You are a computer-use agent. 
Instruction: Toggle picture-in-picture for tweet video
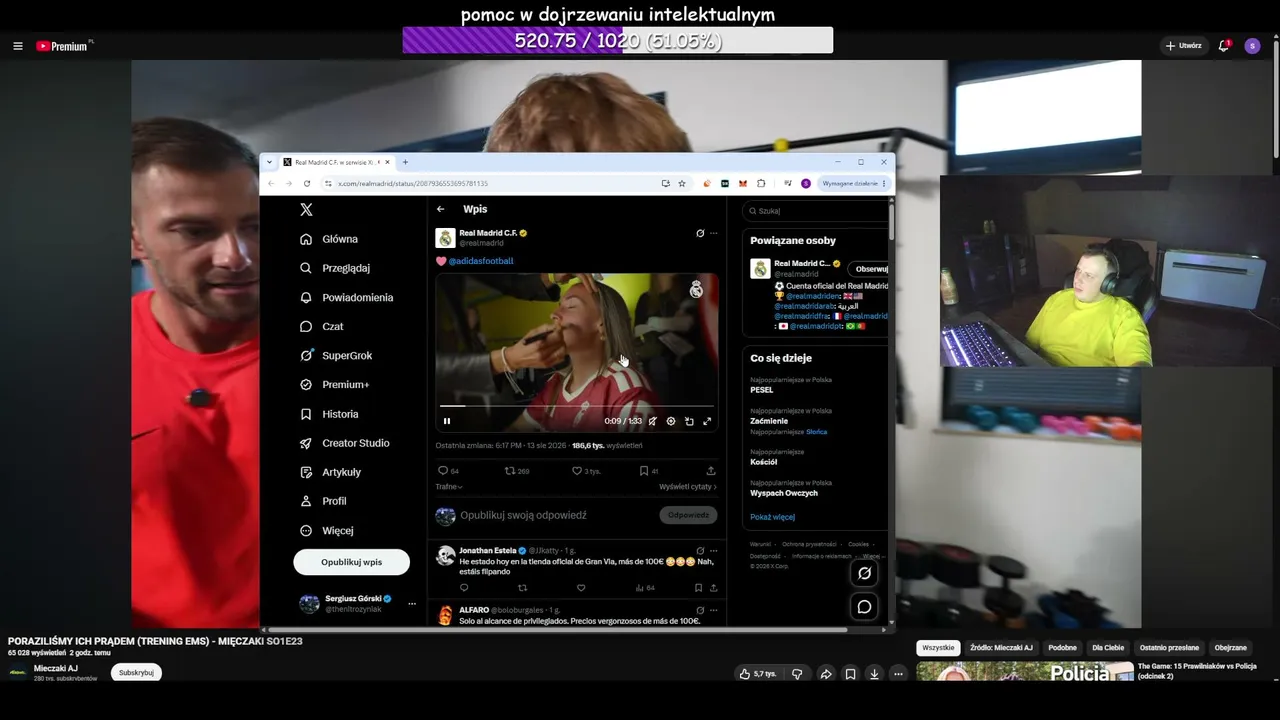689,421
